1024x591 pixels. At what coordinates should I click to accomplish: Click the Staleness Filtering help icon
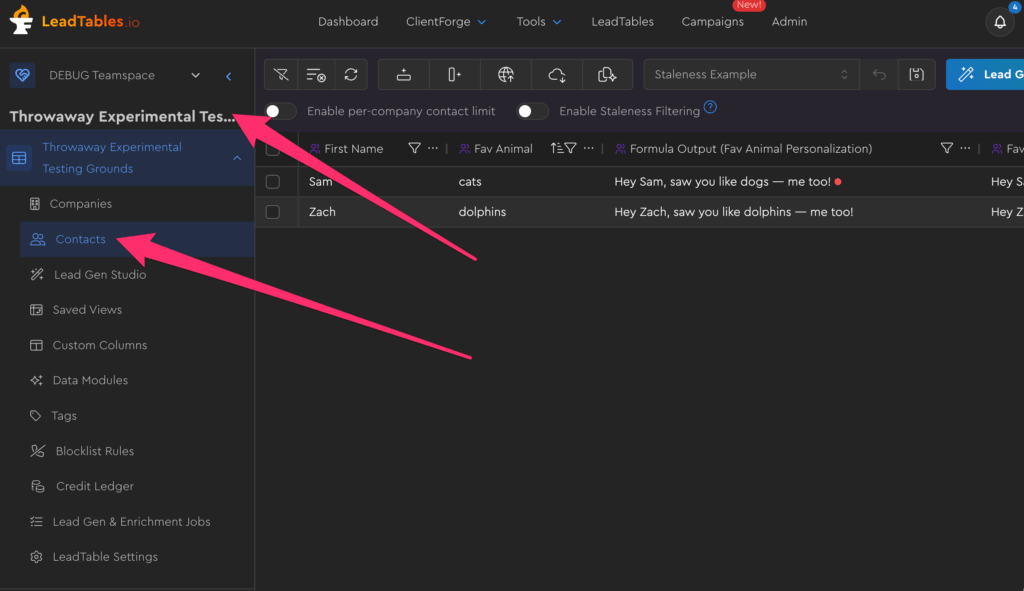coord(710,108)
